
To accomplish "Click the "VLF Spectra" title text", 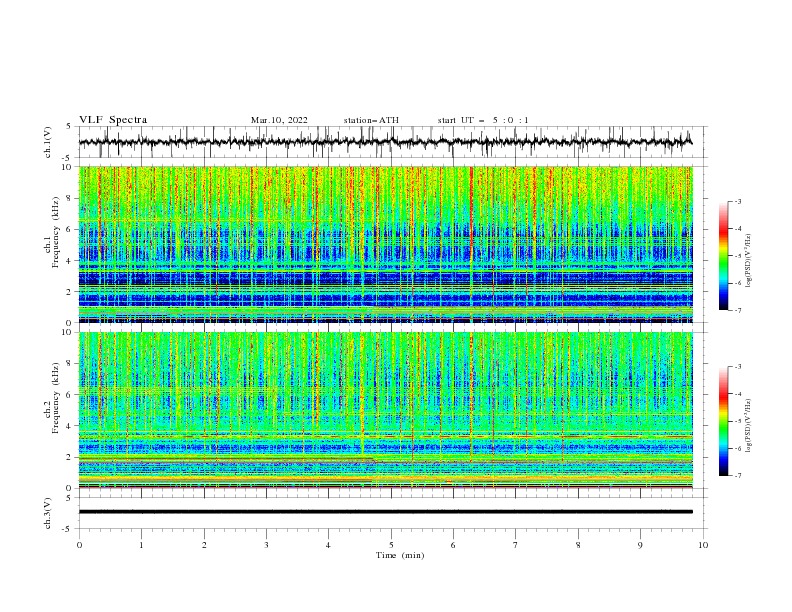I will [113, 120].
